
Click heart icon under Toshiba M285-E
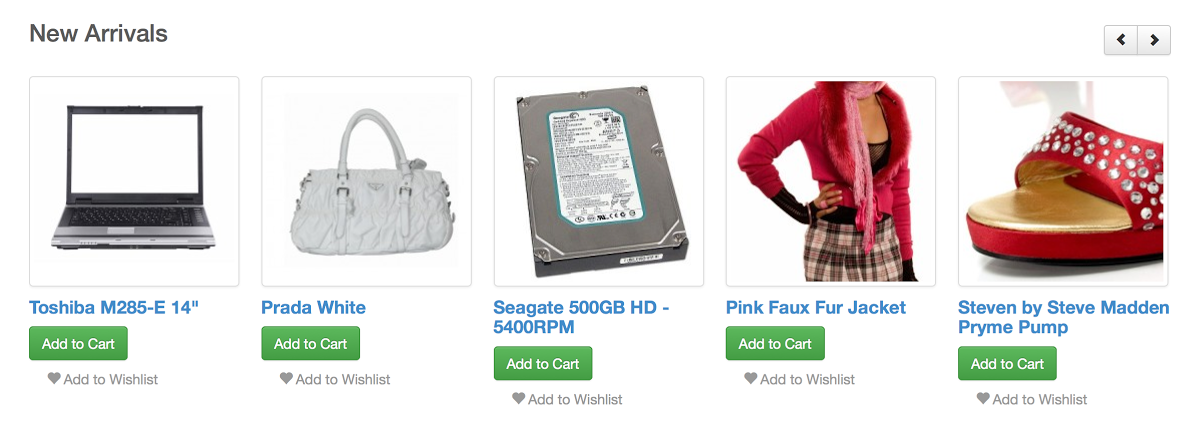point(54,378)
